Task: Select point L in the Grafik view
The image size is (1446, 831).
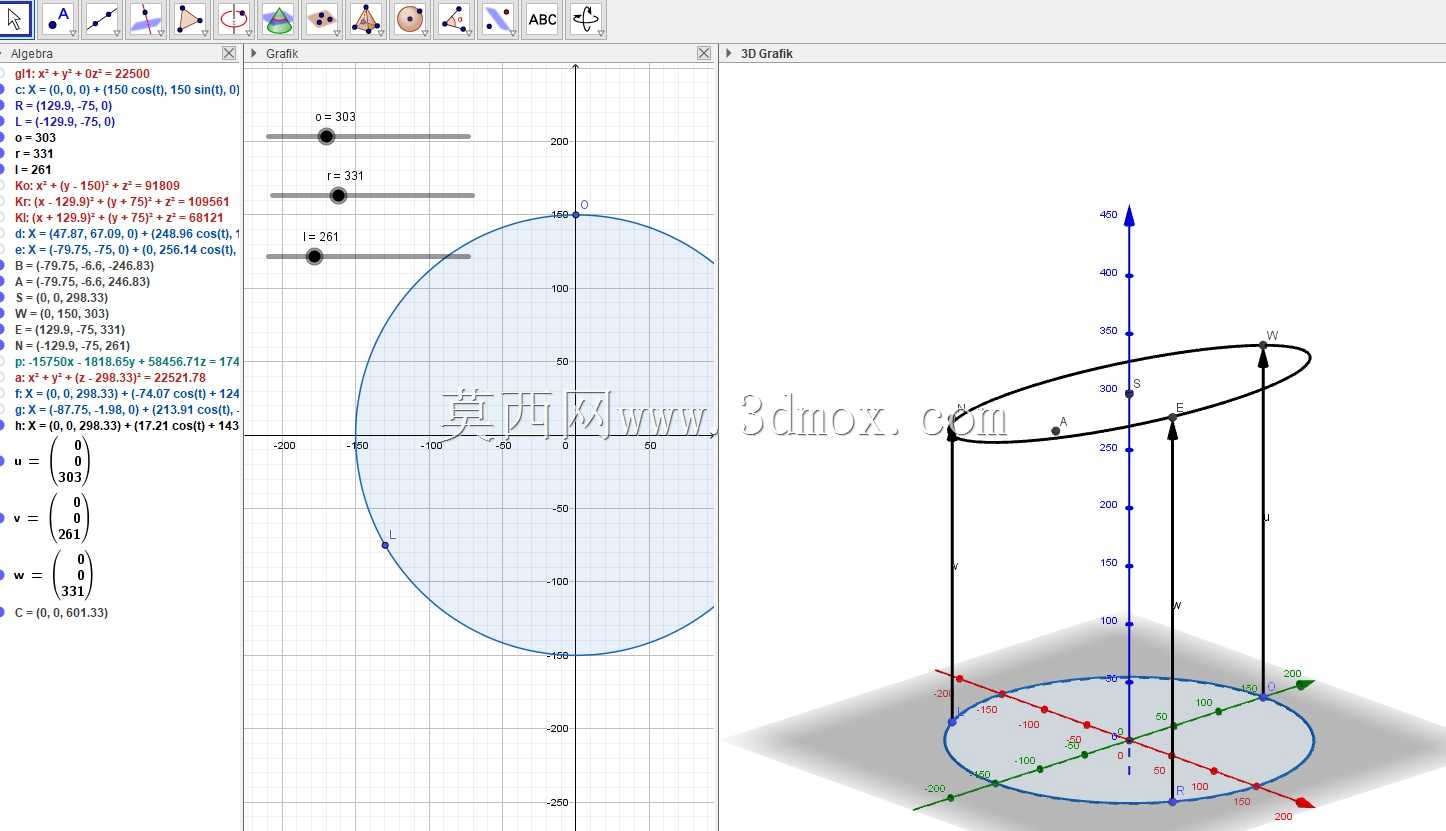Action: pos(385,545)
